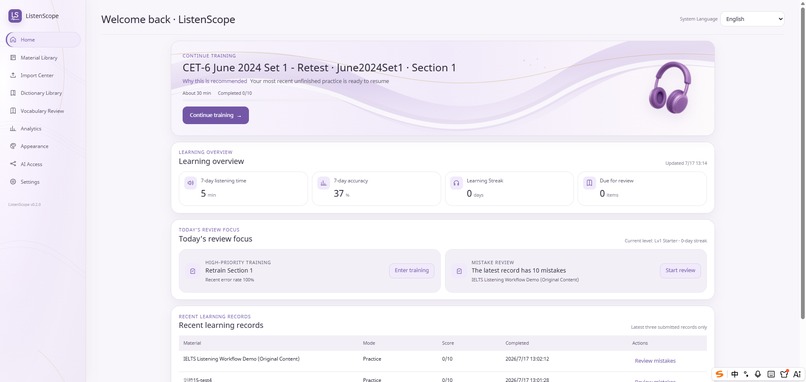Click 'Latest three submitted records only' note

tap(669, 327)
